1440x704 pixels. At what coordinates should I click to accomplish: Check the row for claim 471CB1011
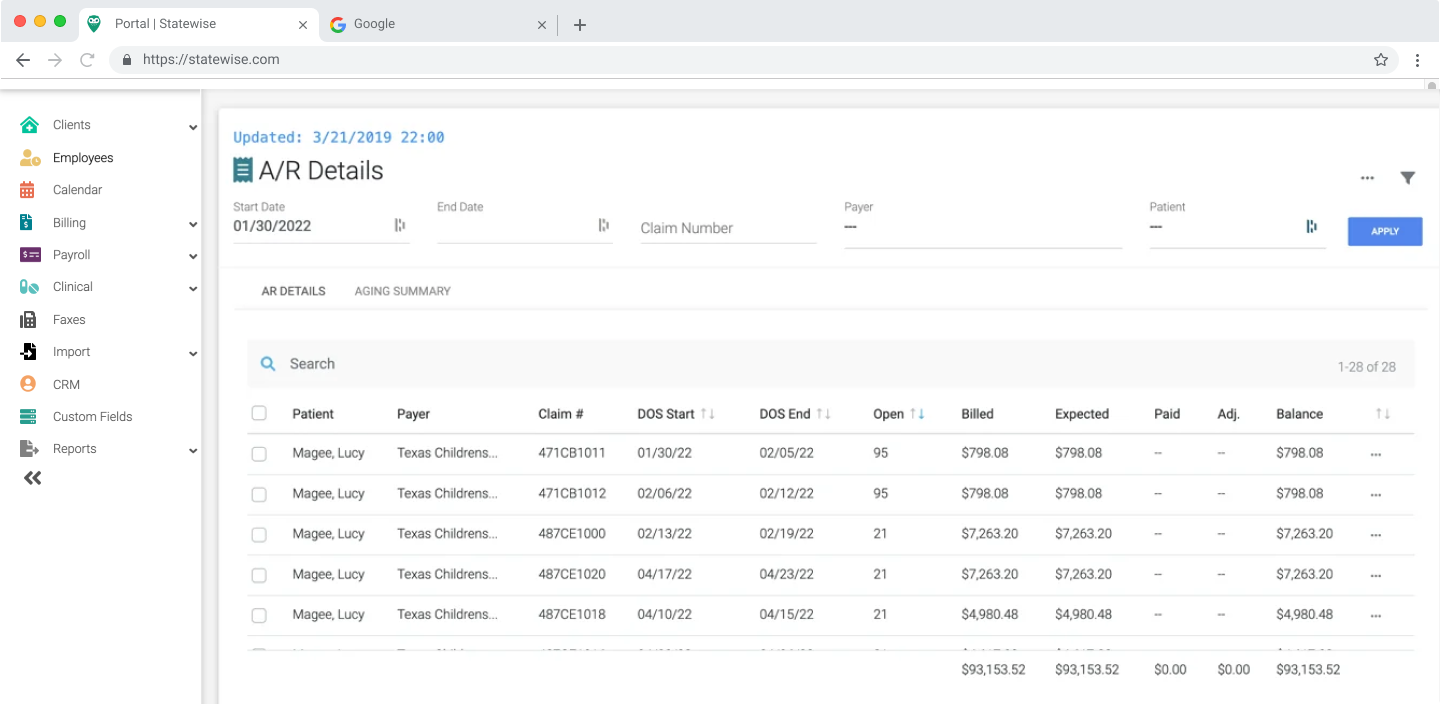259,454
